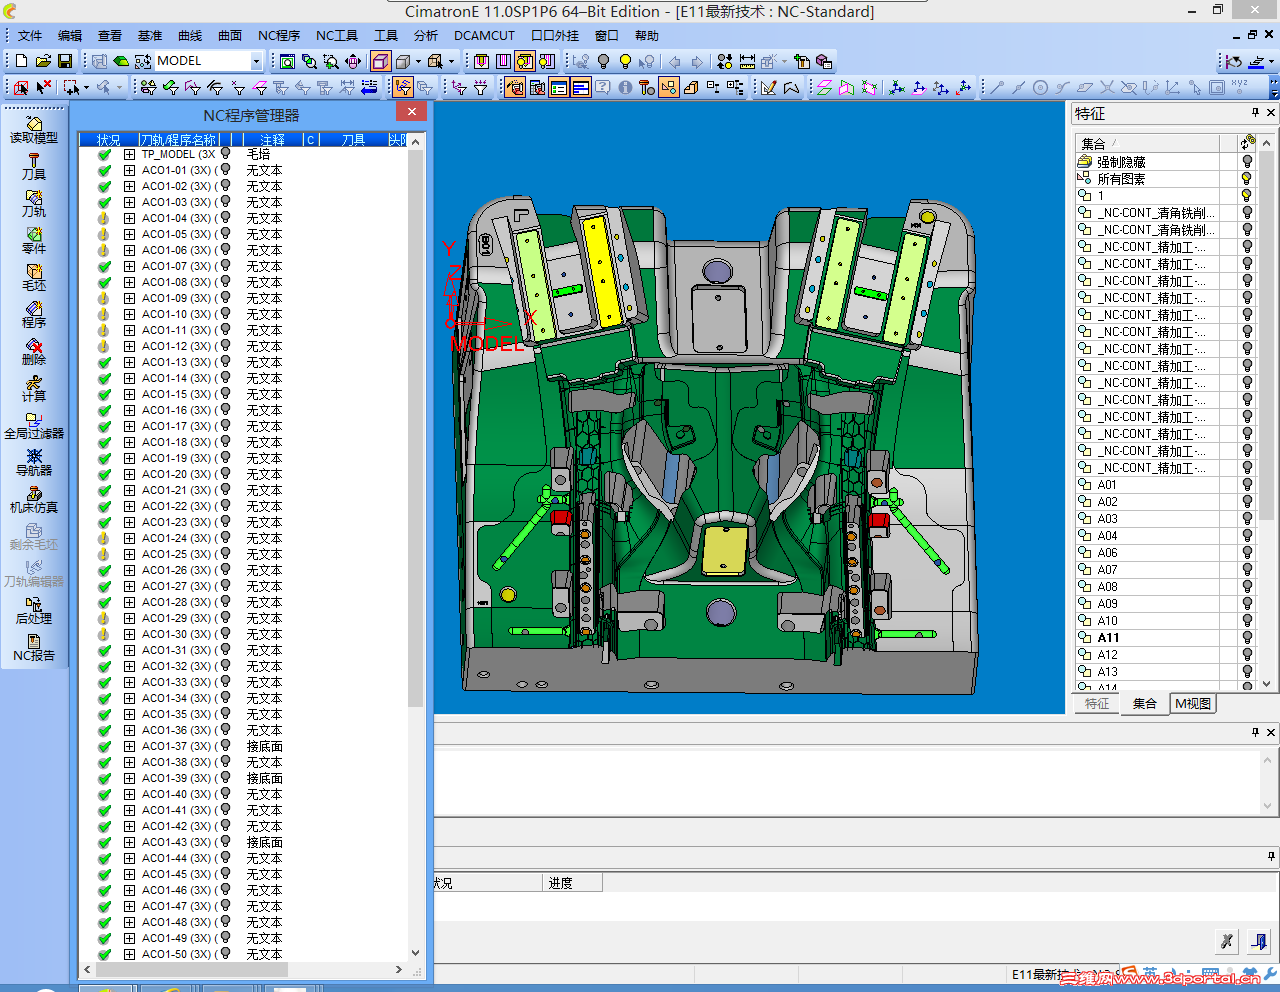Switch to the 特征 tab at panel bottom

[x=1097, y=704]
